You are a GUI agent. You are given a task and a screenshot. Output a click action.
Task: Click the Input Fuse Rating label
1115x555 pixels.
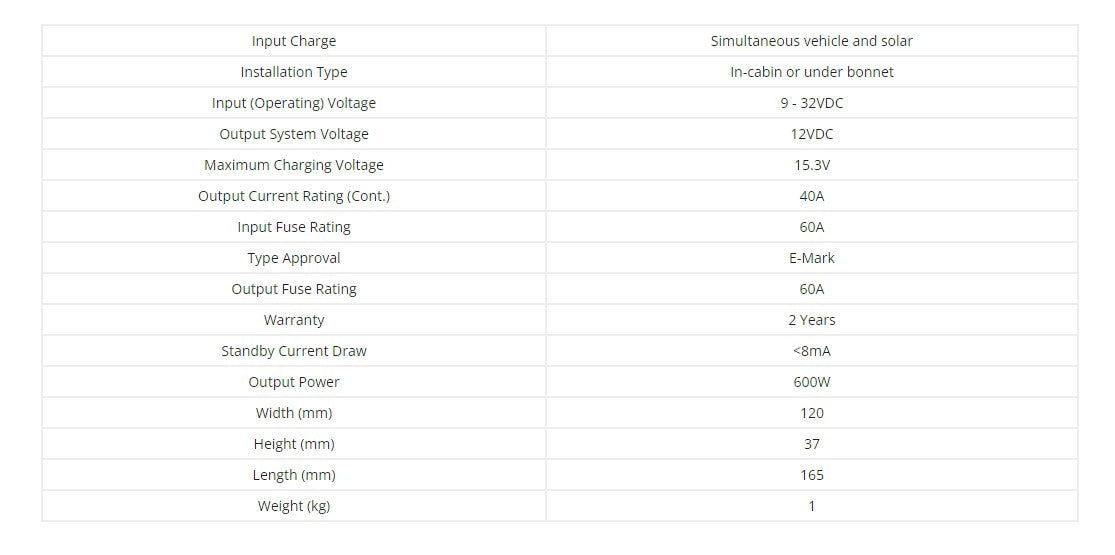tap(294, 227)
